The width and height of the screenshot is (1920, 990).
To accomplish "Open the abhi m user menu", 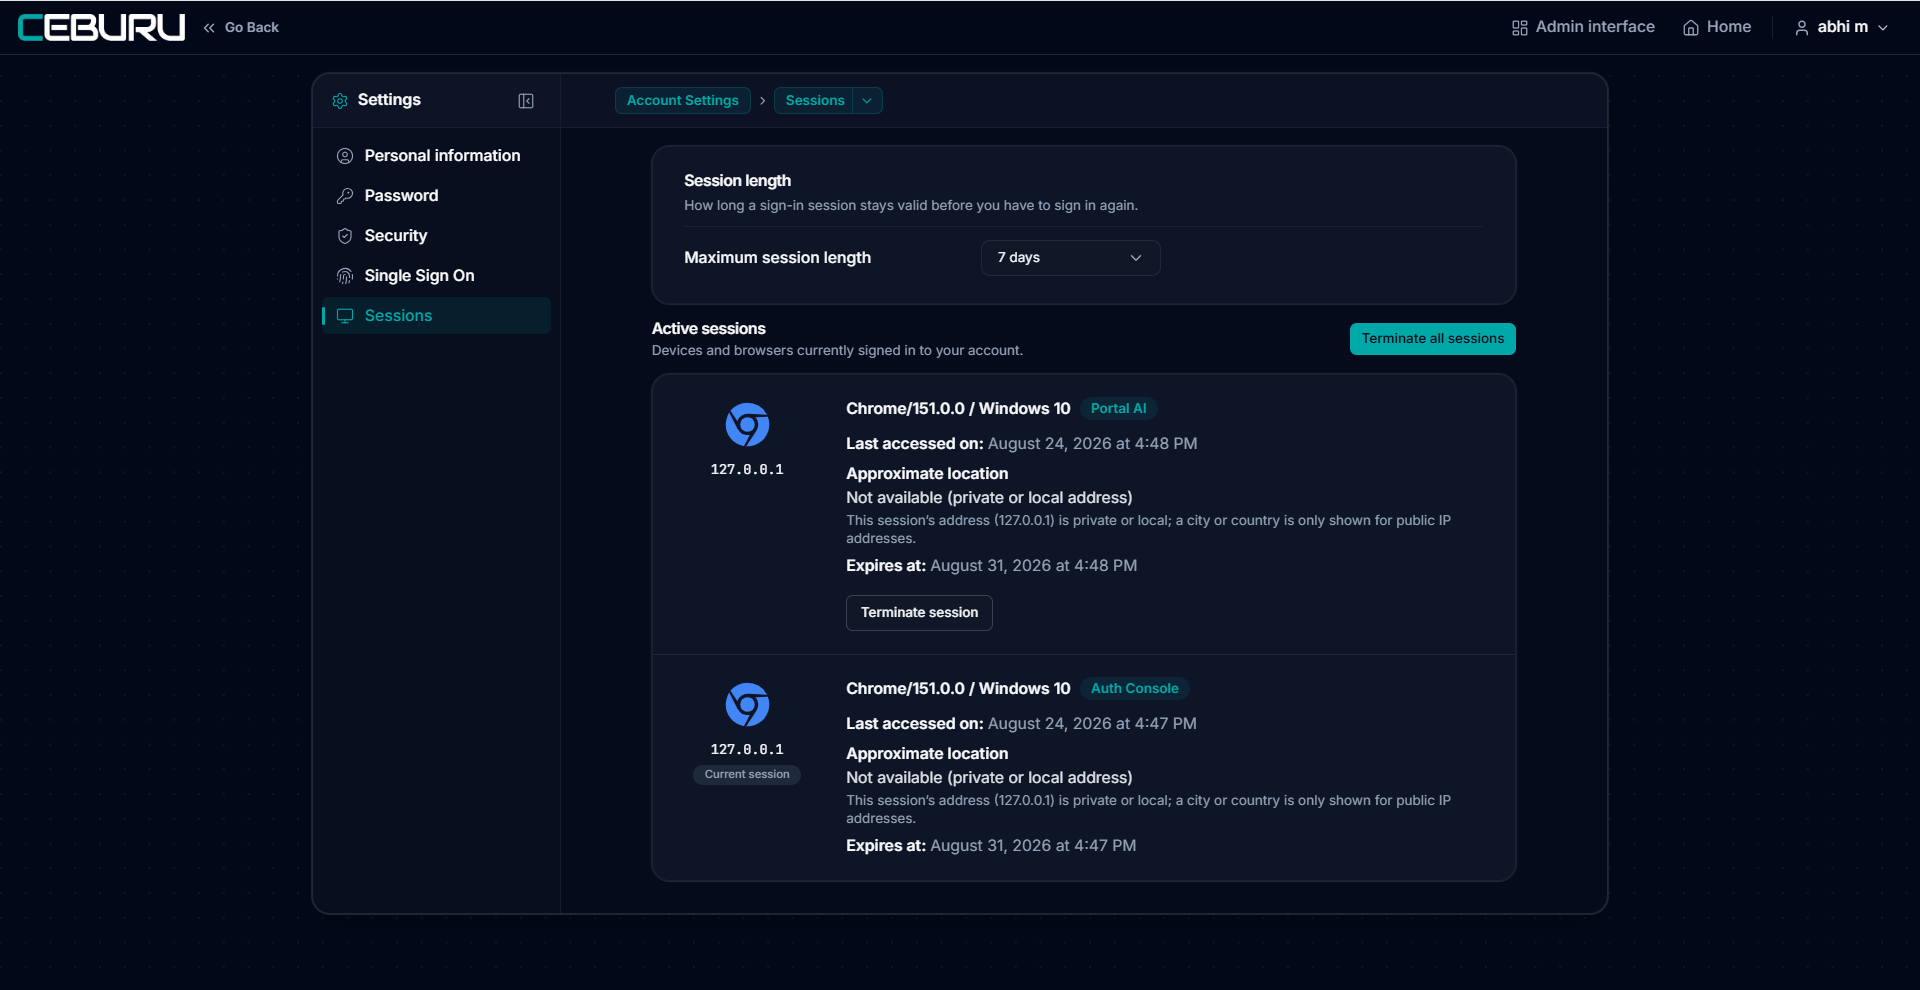I will 1841,28.
